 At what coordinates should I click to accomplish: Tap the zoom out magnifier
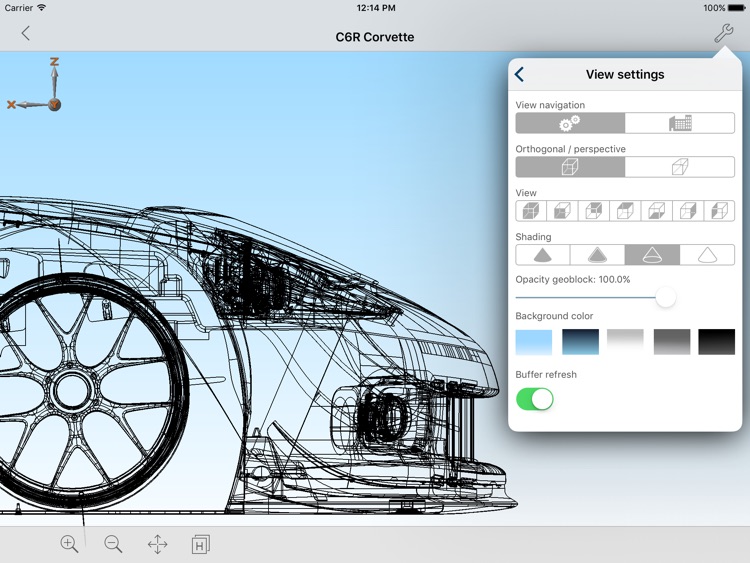113,544
